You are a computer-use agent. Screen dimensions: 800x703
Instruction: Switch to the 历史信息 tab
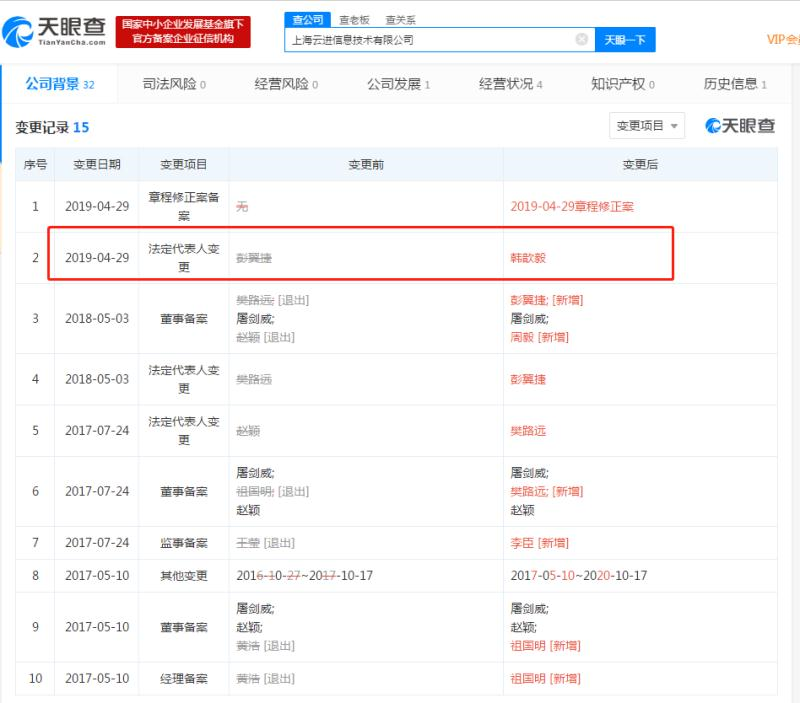(734, 84)
